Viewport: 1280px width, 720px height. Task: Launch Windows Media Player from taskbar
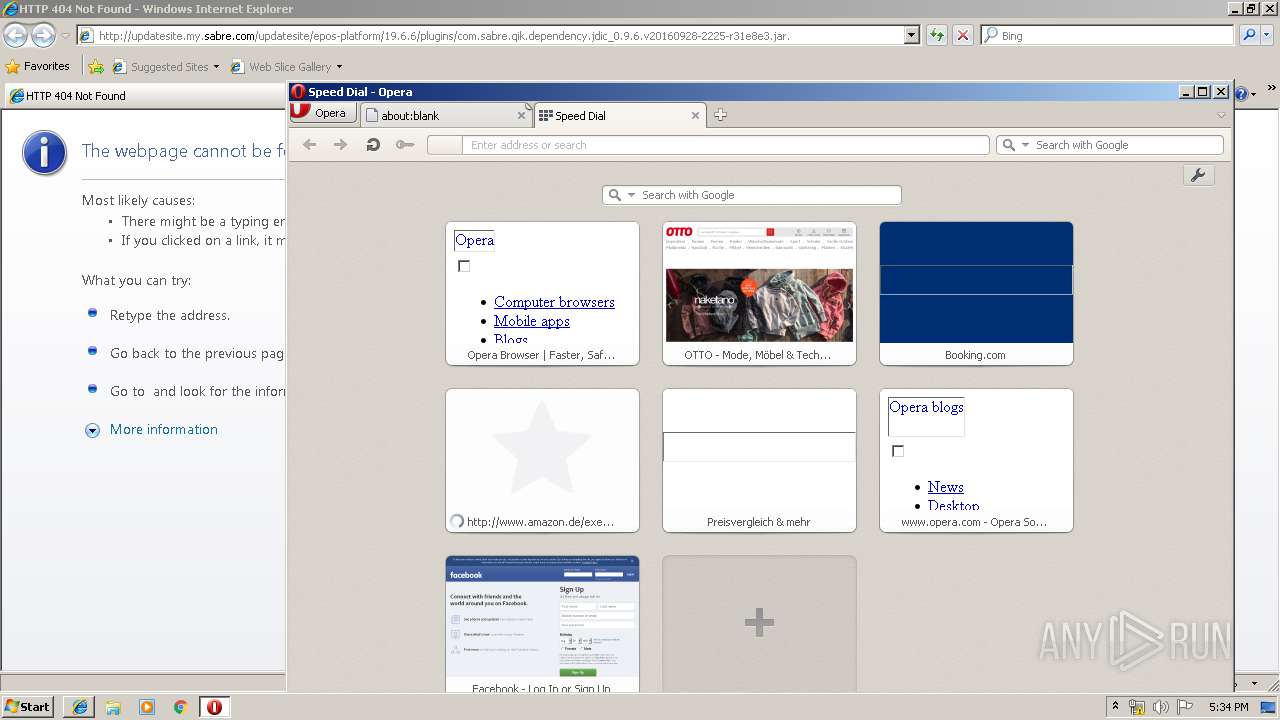(x=147, y=706)
